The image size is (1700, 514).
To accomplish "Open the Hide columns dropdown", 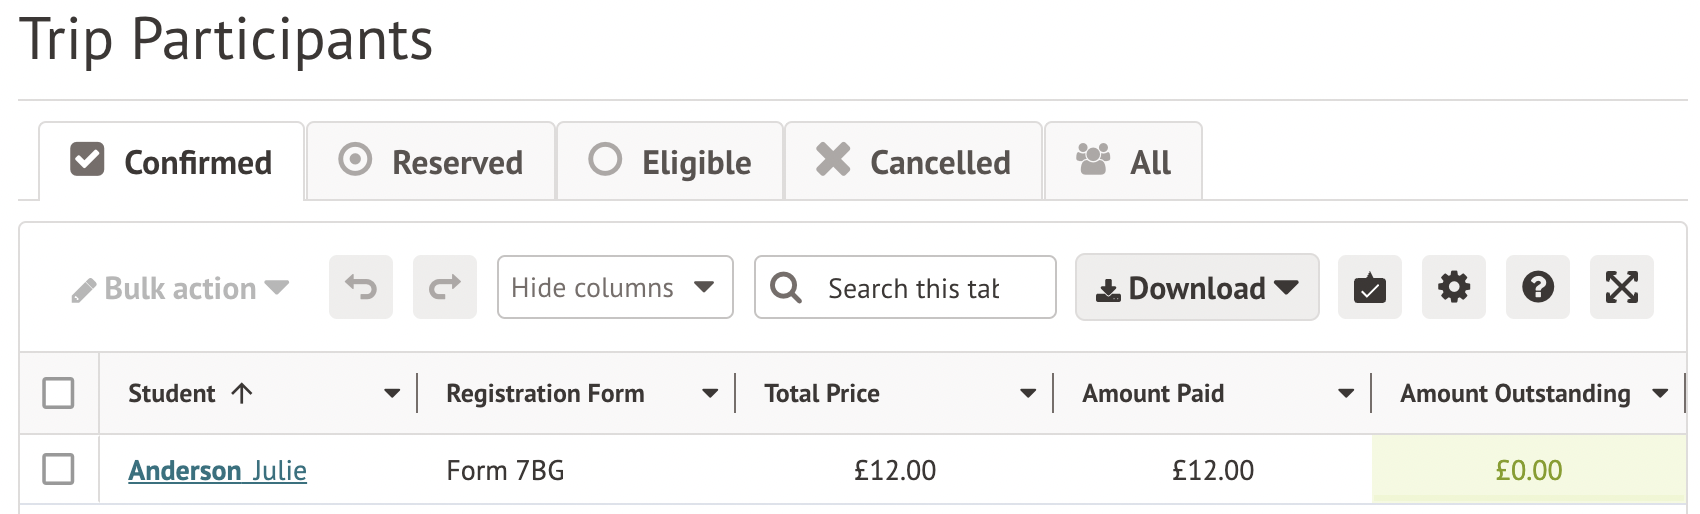I will coord(614,288).
